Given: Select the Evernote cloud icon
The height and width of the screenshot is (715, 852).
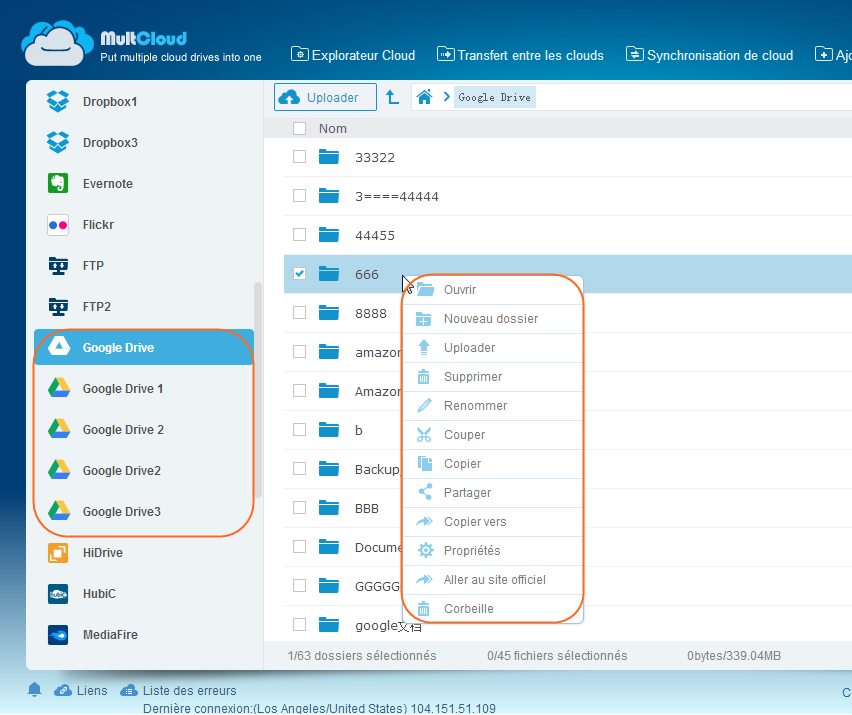Looking at the screenshot, I should (x=58, y=184).
